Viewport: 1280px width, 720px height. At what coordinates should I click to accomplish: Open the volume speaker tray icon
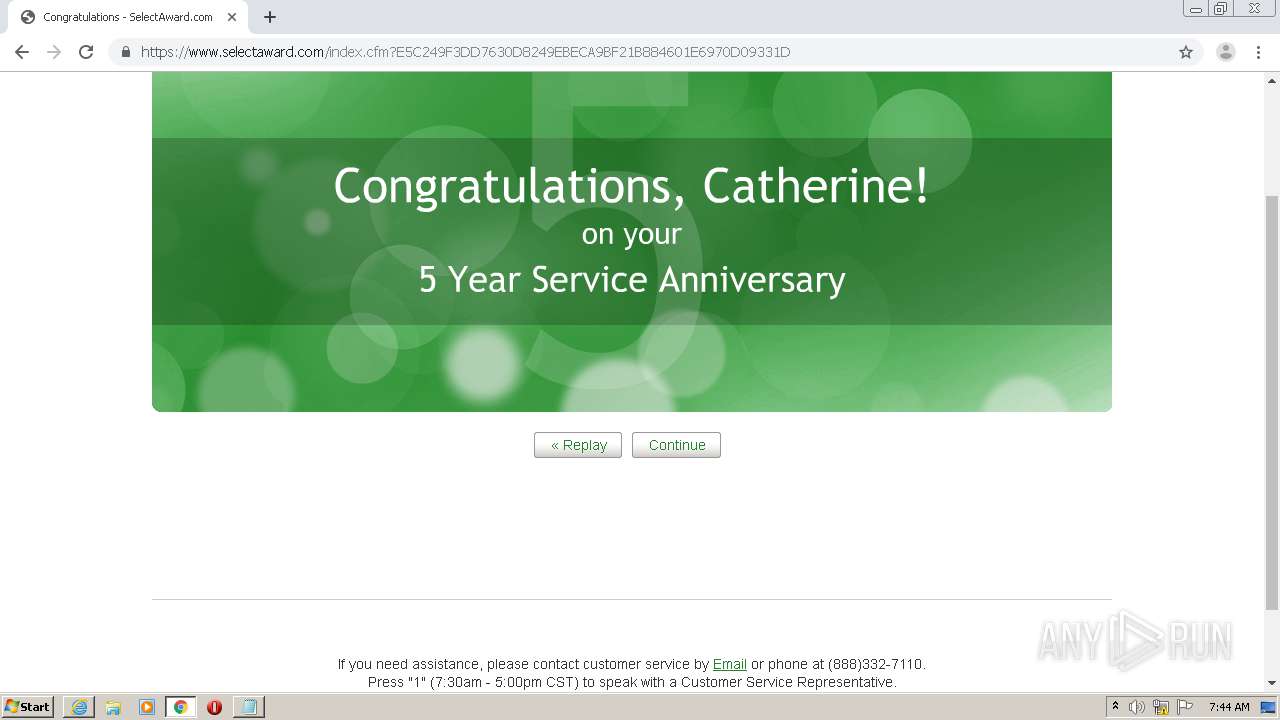coord(1137,707)
